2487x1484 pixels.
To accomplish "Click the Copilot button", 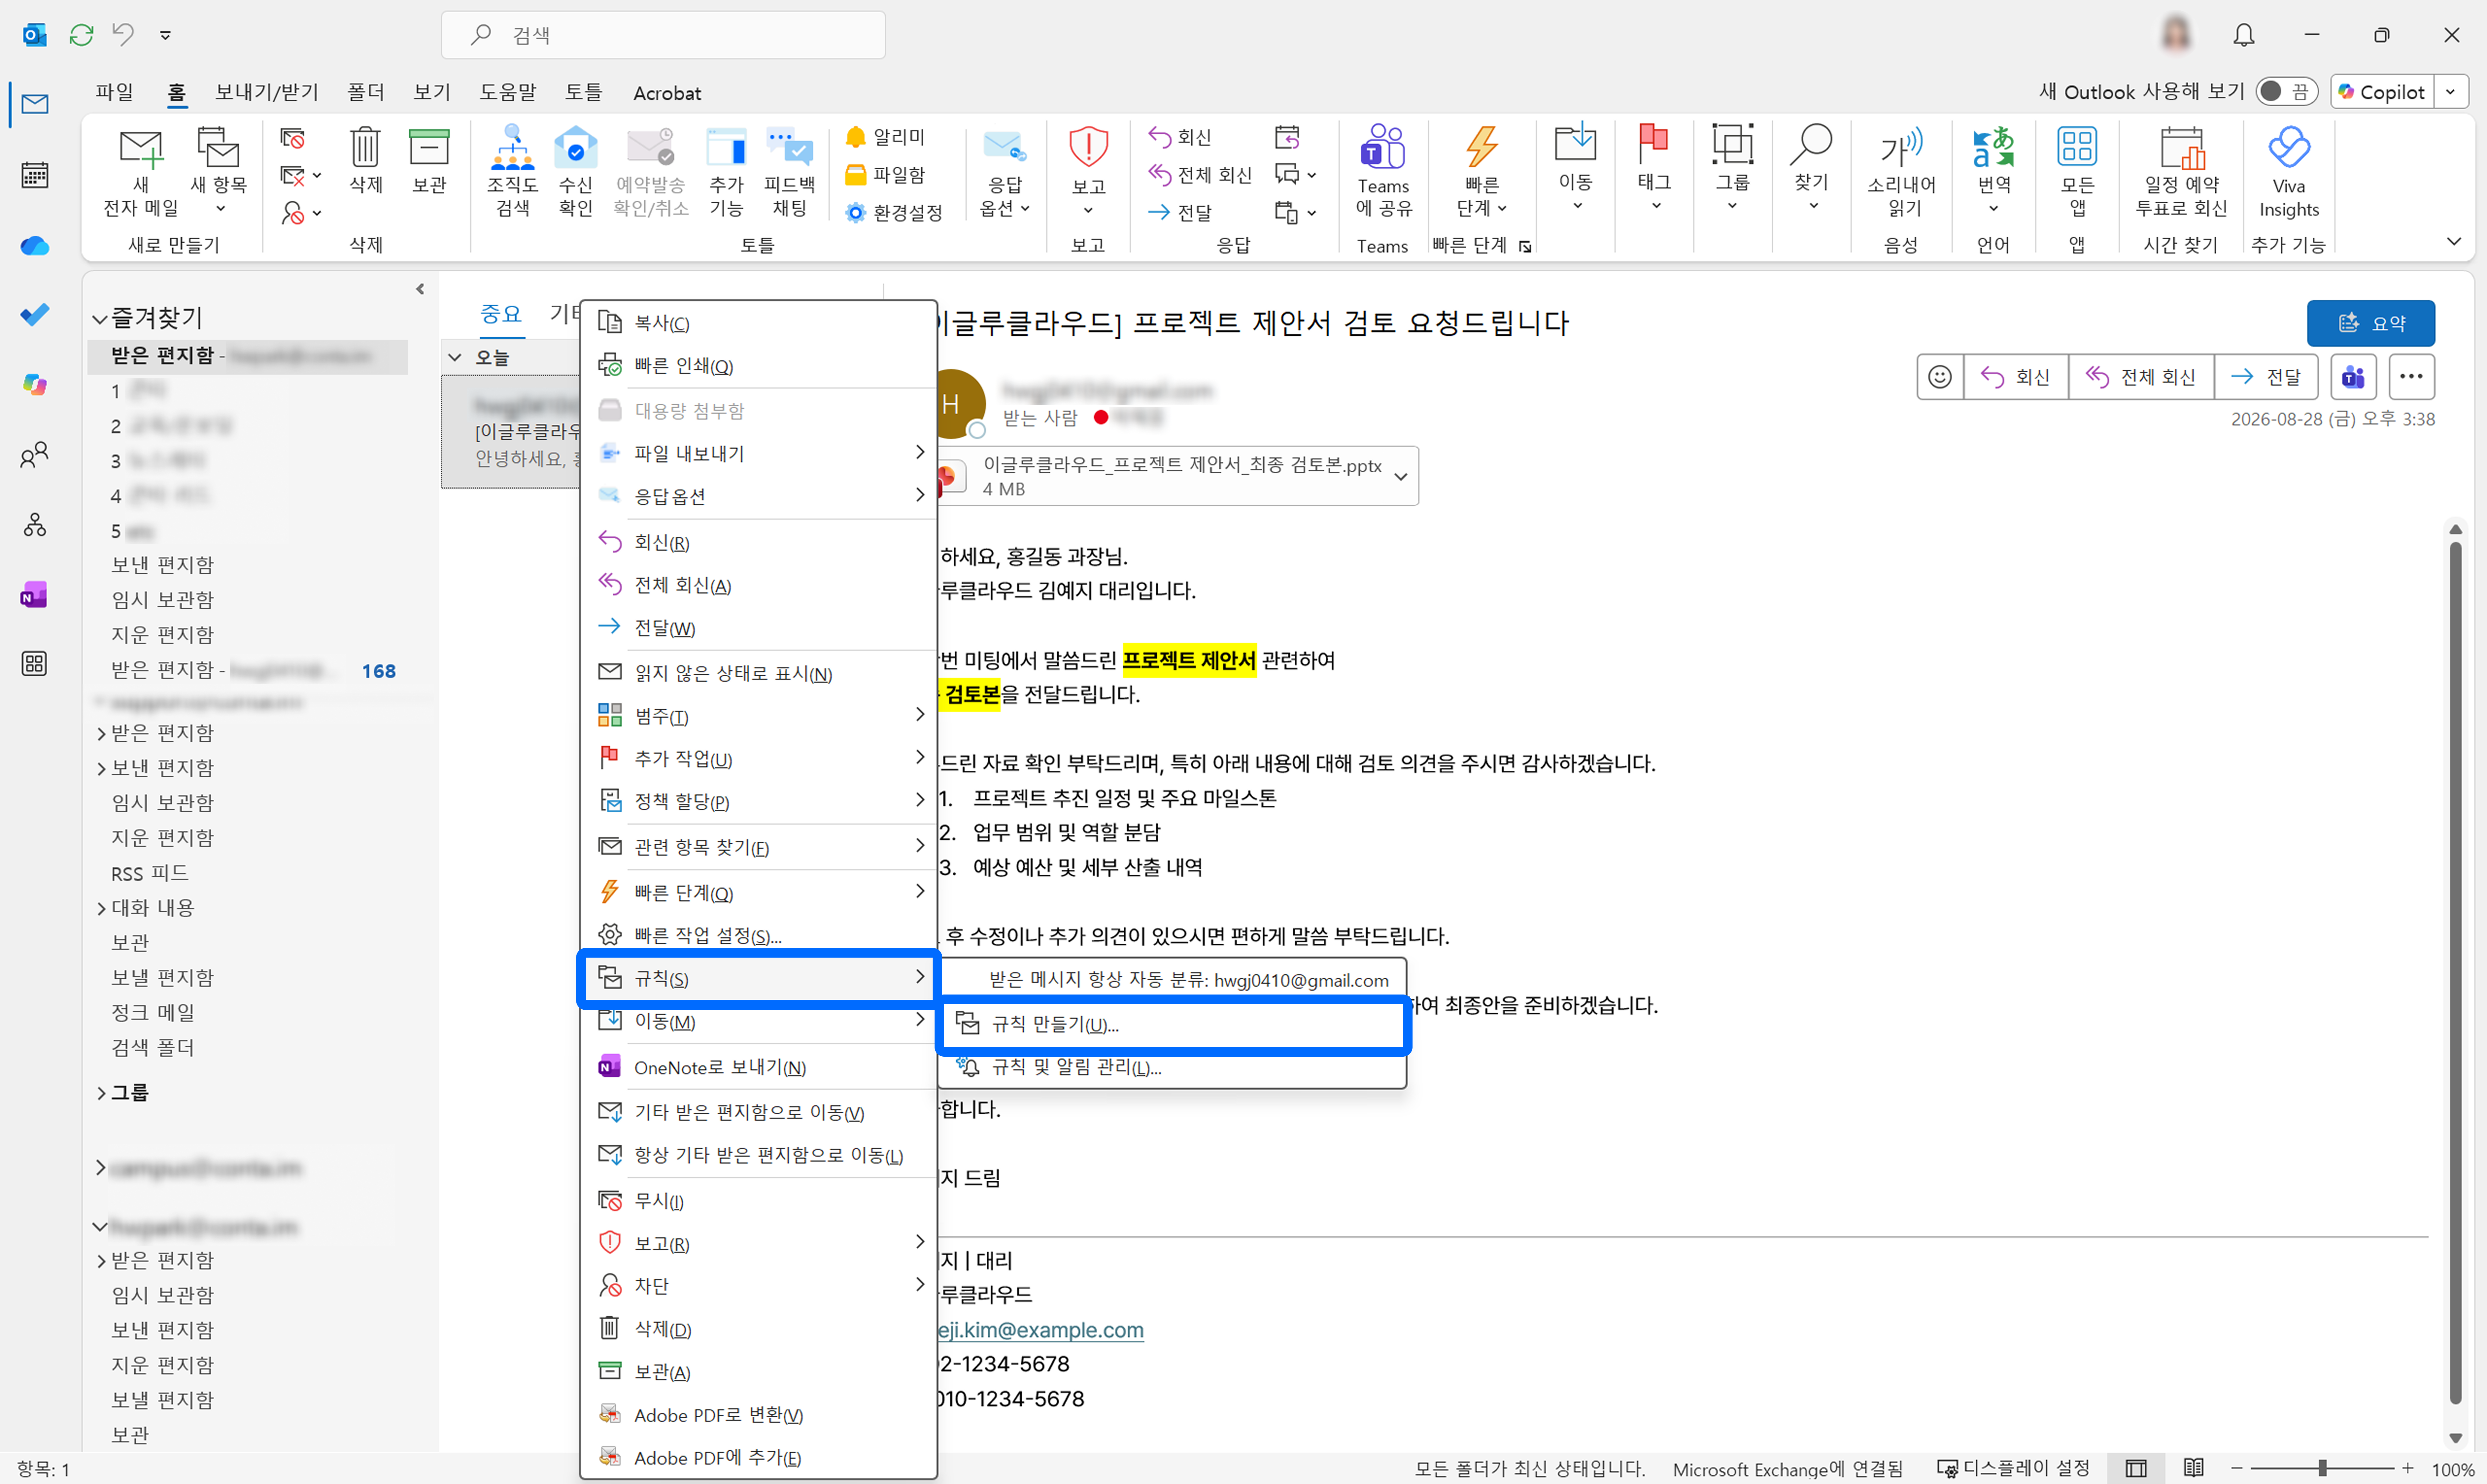I will pos(2382,92).
